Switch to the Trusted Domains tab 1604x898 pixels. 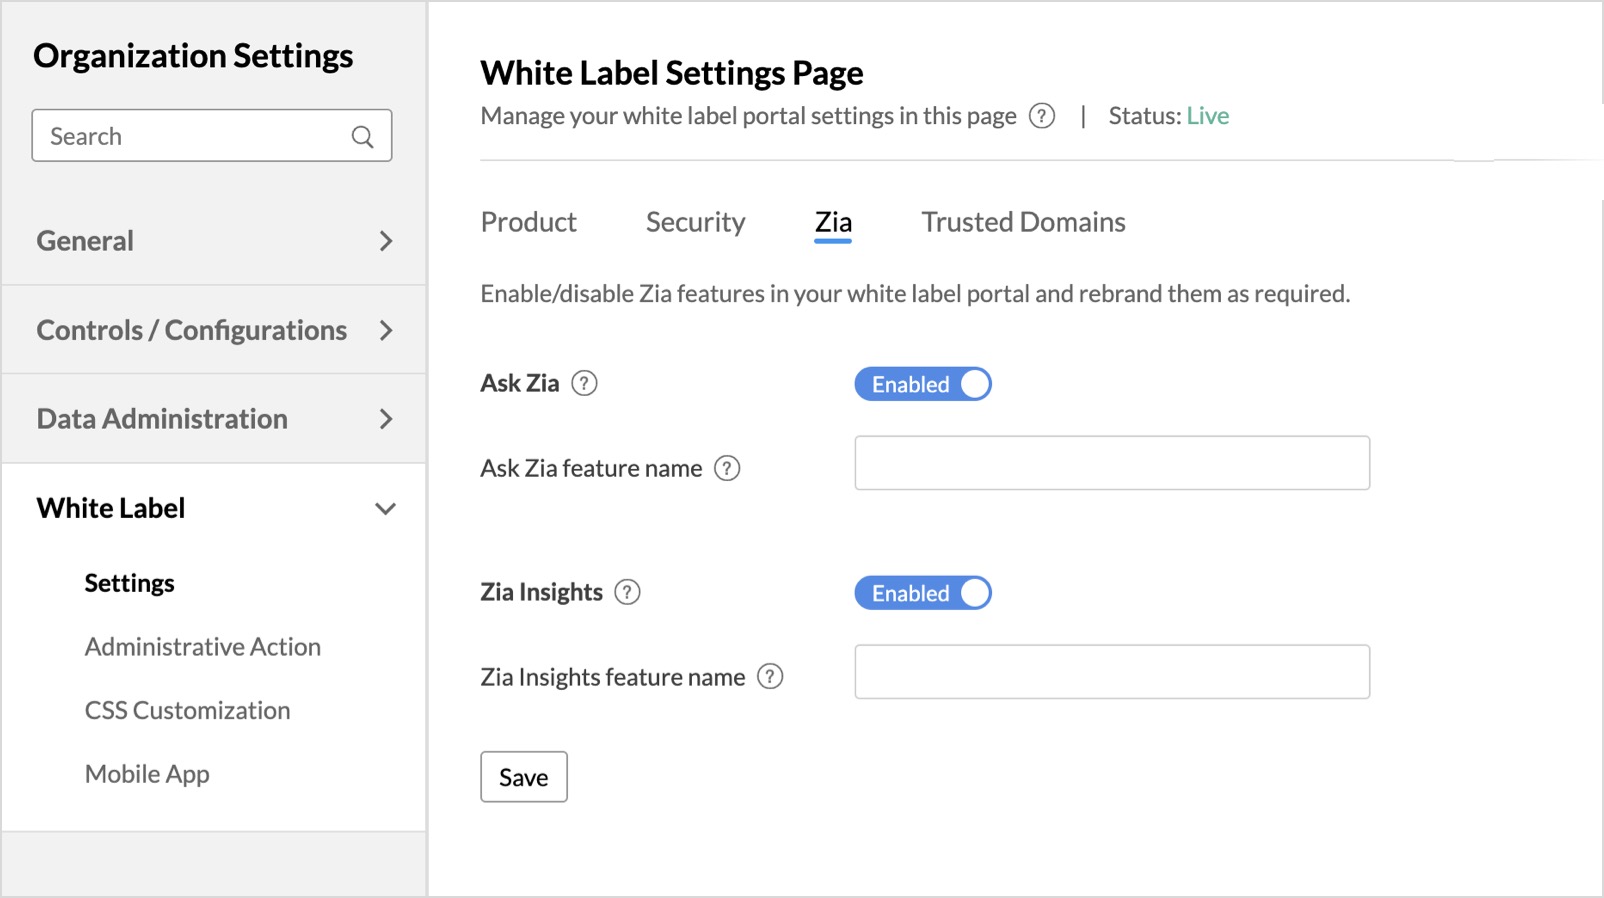click(1023, 222)
